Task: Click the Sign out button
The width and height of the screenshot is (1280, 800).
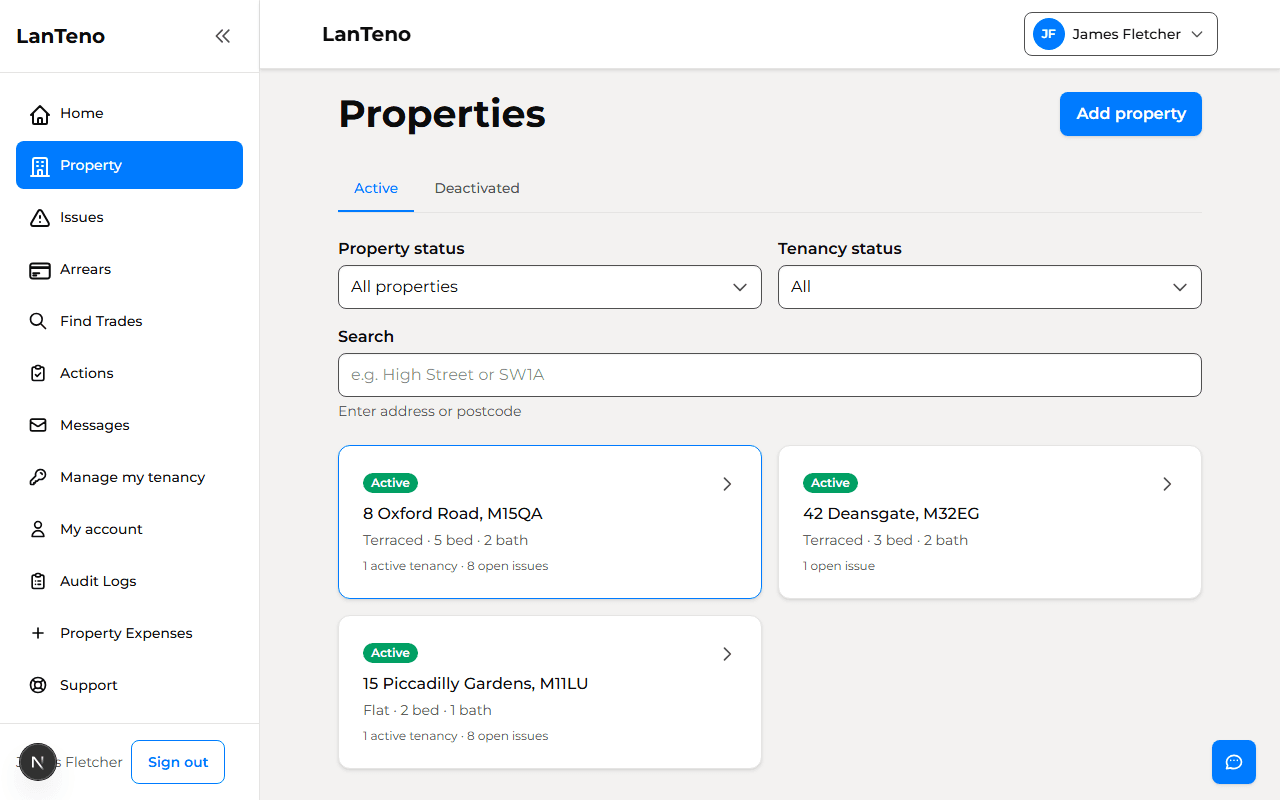Action: pos(178,762)
